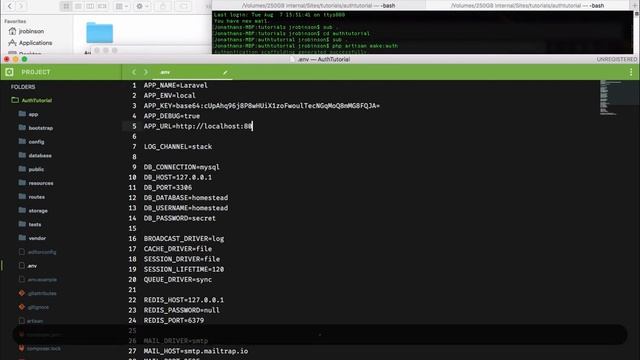Viewport: 640px width, 360px height.
Task: Click the SESSION_LIFETIME=120 line
Action: point(184,269)
